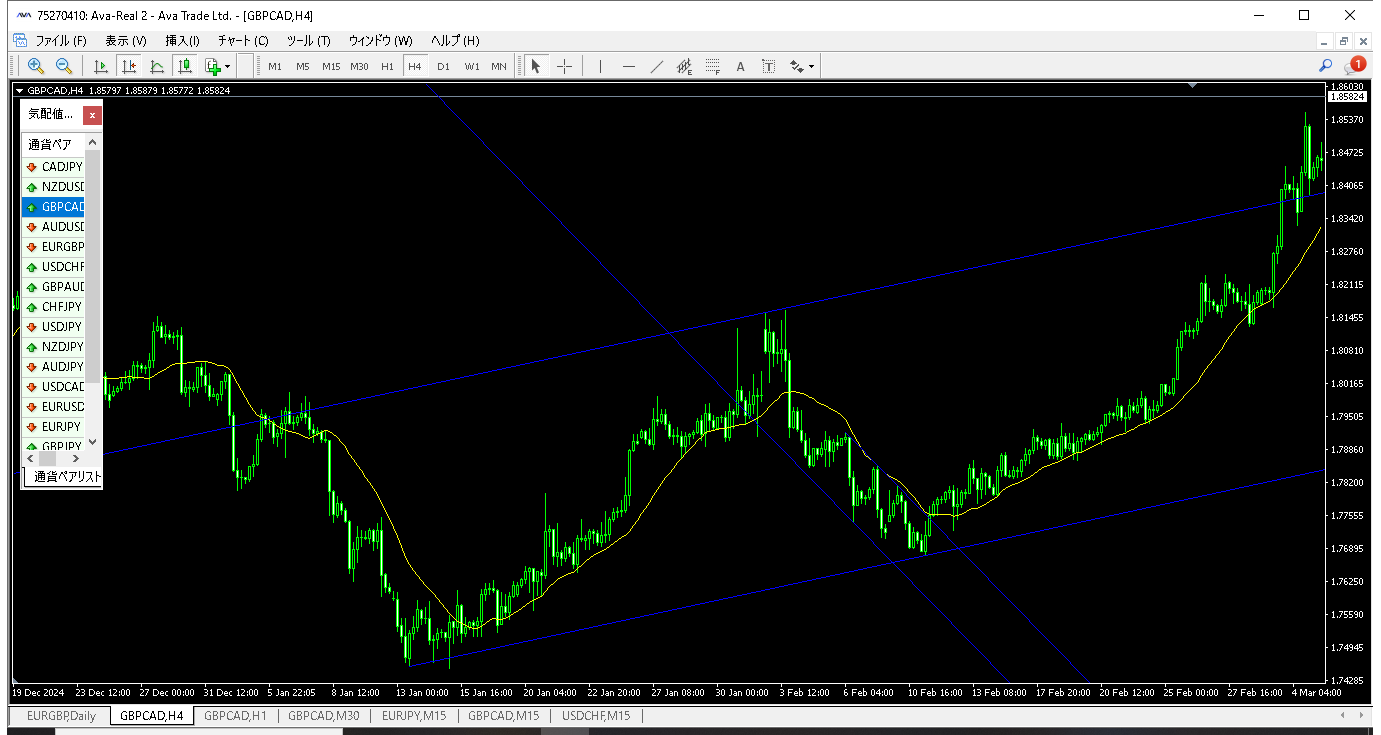Select CADJPY in the pair list
This screenshot has width=1381, height=735.
point(54,167)
